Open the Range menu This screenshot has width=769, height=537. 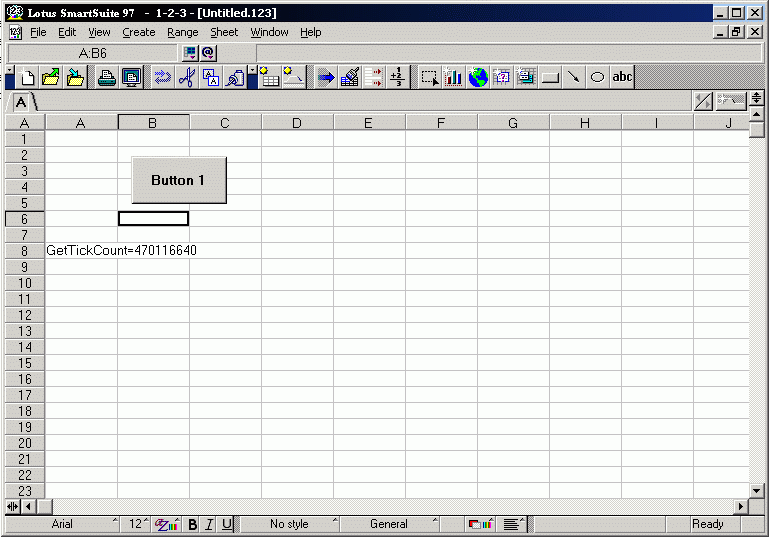point(183,32)
